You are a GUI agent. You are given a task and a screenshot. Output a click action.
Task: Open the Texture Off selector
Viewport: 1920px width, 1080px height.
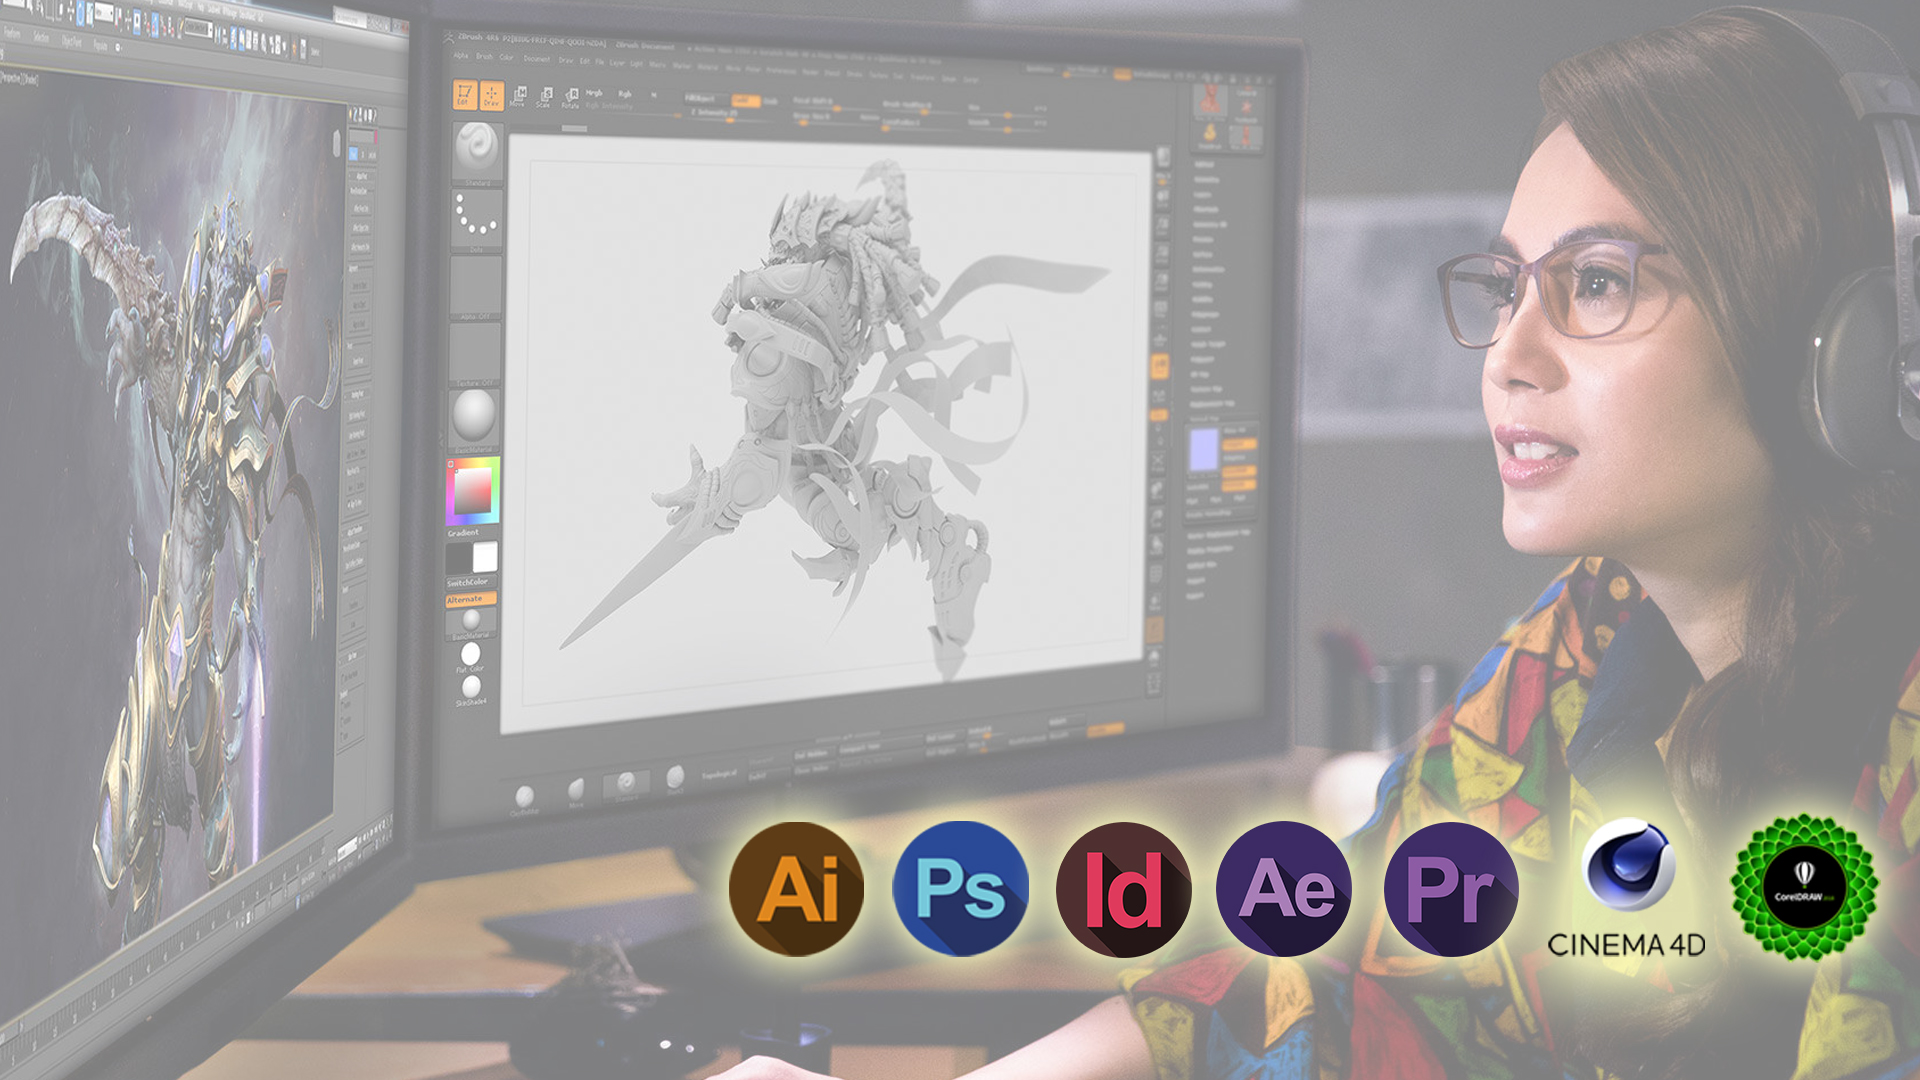tap(475, 355)
